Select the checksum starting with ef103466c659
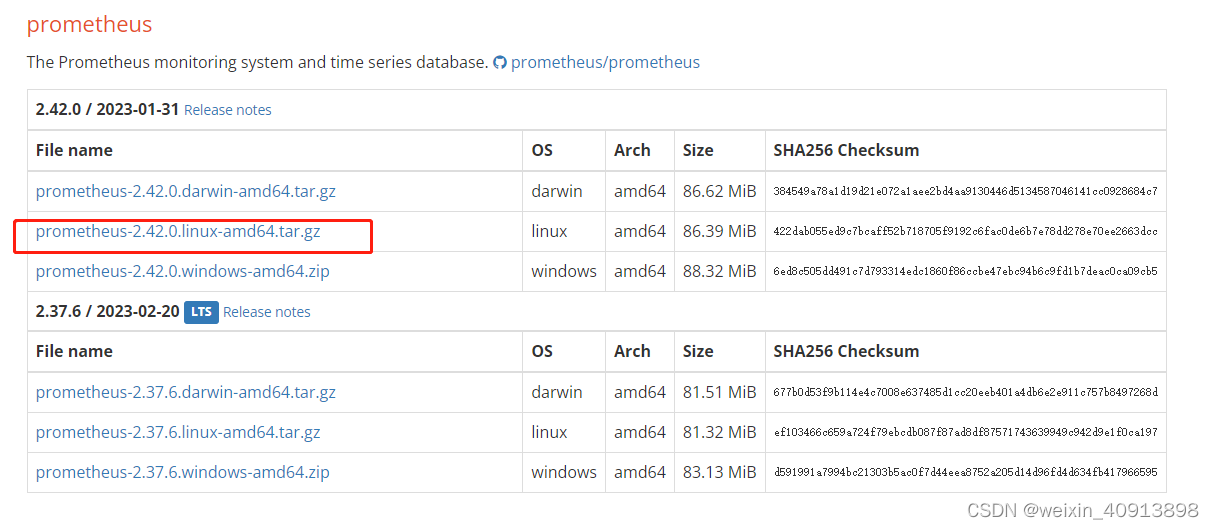Screen dimensions: 1214x529 coord(965,432)
